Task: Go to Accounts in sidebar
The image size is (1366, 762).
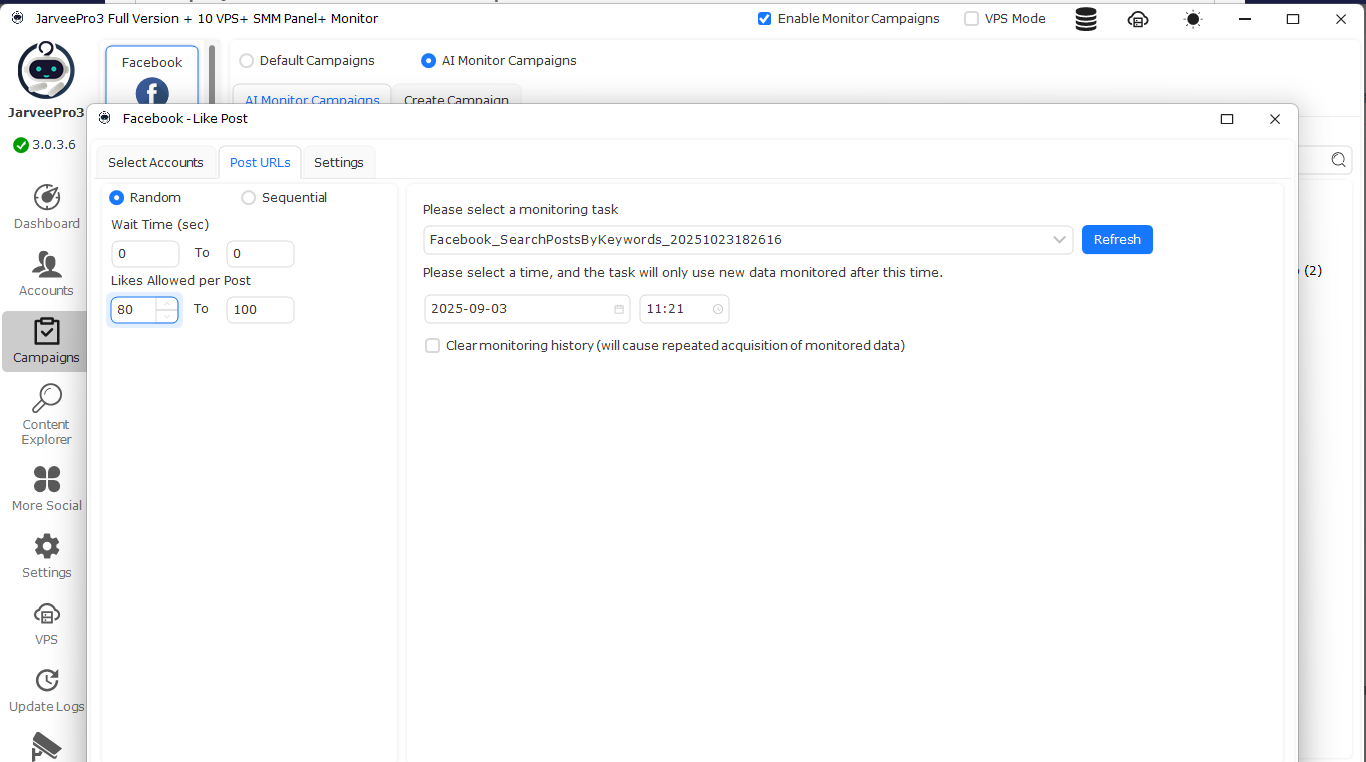Action: tap(46, 265)
